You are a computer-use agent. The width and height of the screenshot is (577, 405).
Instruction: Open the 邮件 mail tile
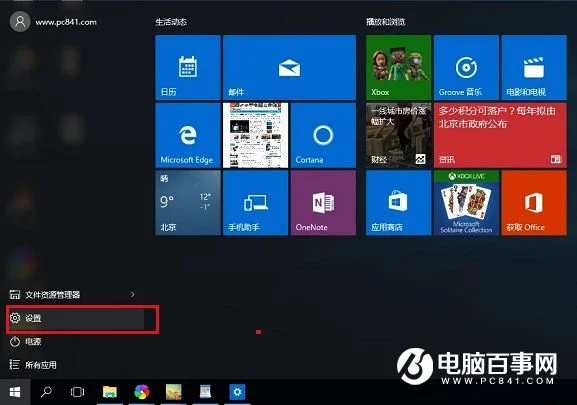pyautogui.click(x=289, y=67)
